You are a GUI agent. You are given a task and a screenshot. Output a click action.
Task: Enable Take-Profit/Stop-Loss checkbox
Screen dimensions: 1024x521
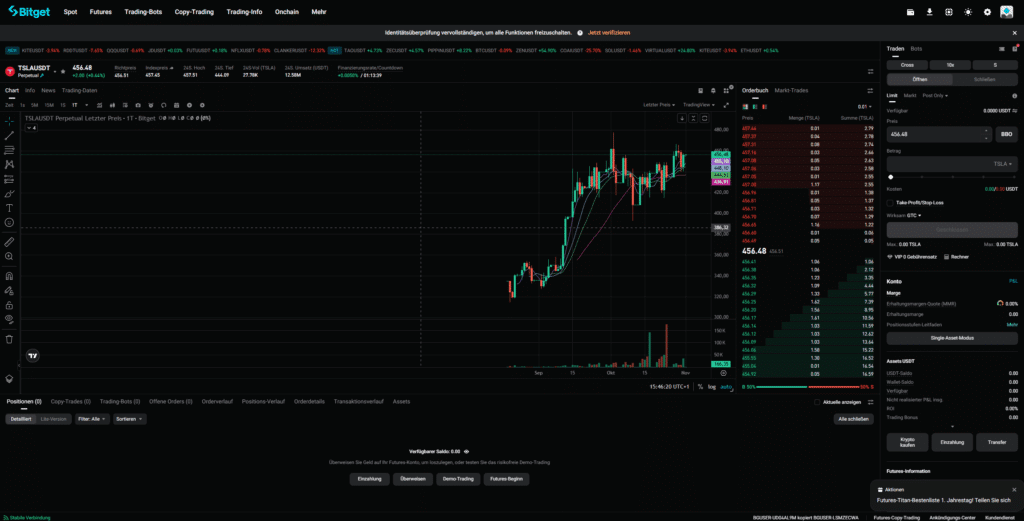[x=890, y=202]
